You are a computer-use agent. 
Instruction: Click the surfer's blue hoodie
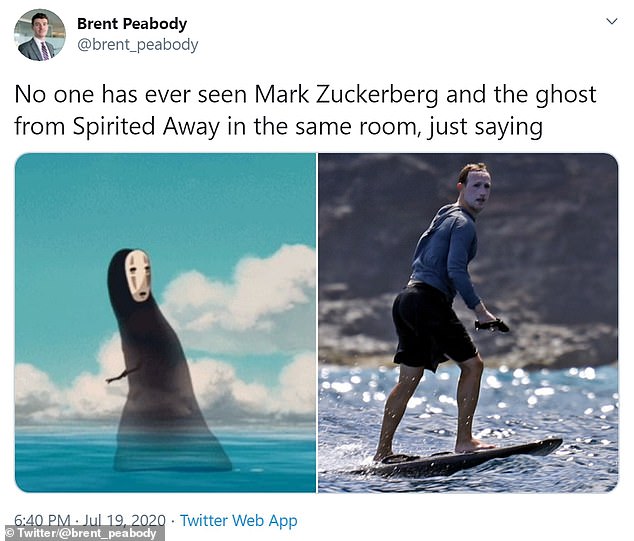(x=445, y=255)
